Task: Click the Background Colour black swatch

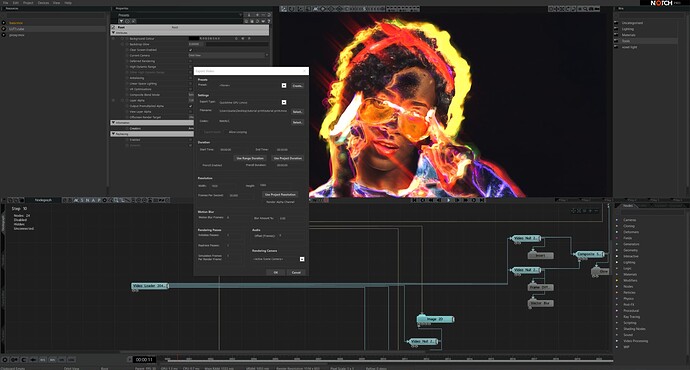Action: pos(194,39)
